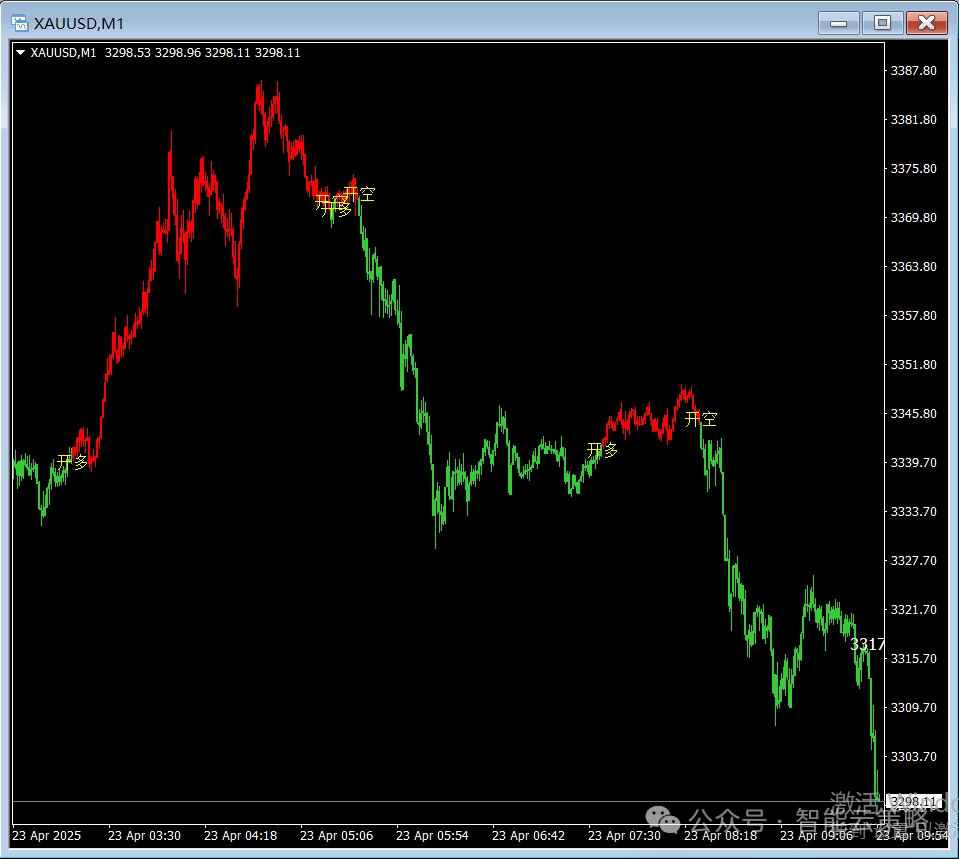Click the 3381.80 price scale label
The height and width of the screenshot is (859, 959).
tap(913, 120)
